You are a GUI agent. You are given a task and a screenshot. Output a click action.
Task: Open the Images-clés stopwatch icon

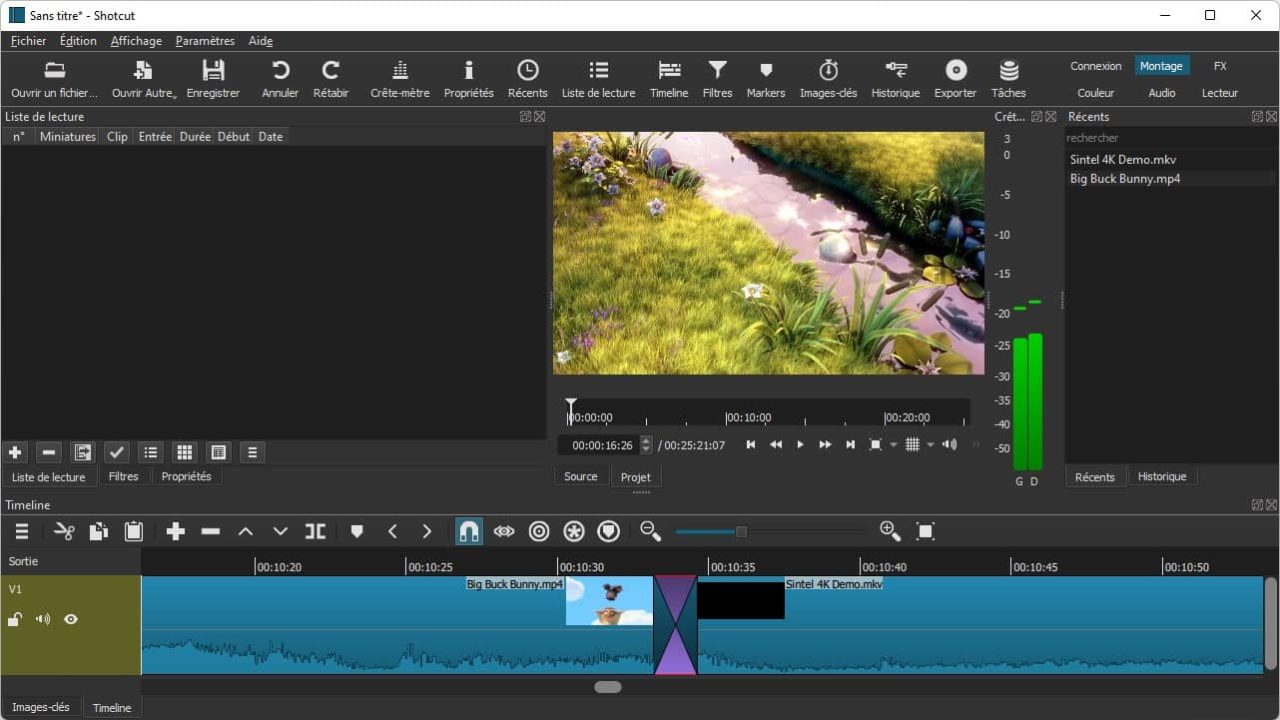coord(829,70)
